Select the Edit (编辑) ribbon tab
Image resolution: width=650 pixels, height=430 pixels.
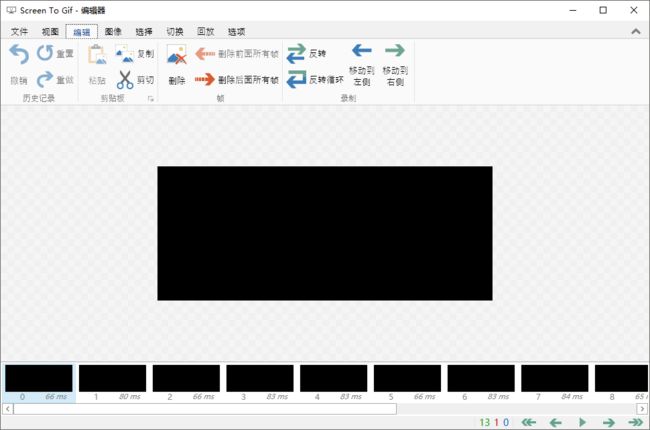click(82, 32)
